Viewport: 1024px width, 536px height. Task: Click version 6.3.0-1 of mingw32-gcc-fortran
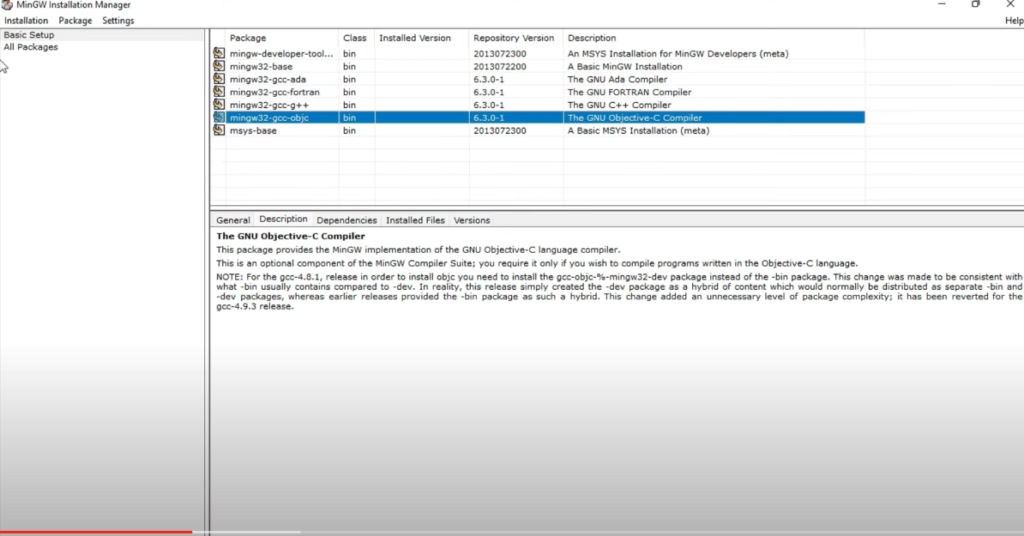click(x=488, y=92)
